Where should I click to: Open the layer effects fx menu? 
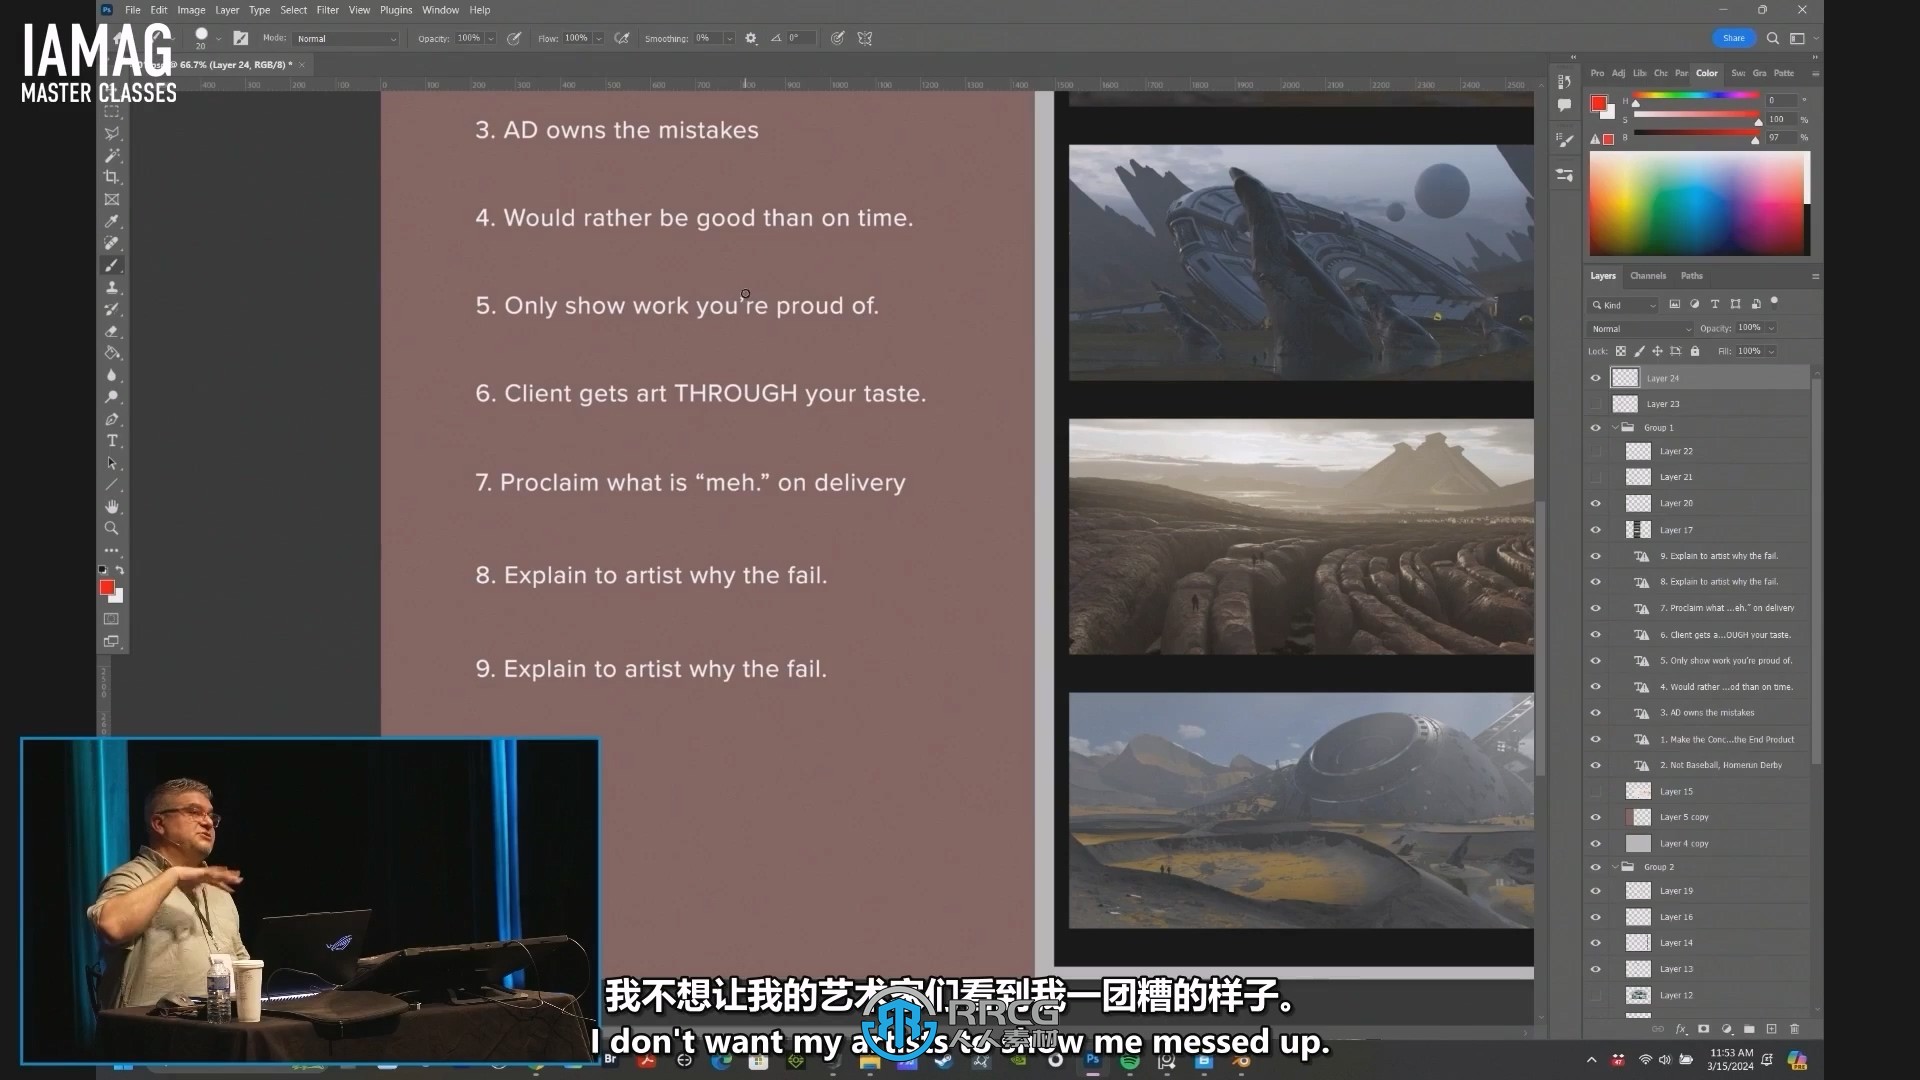click(1681, 1028)
